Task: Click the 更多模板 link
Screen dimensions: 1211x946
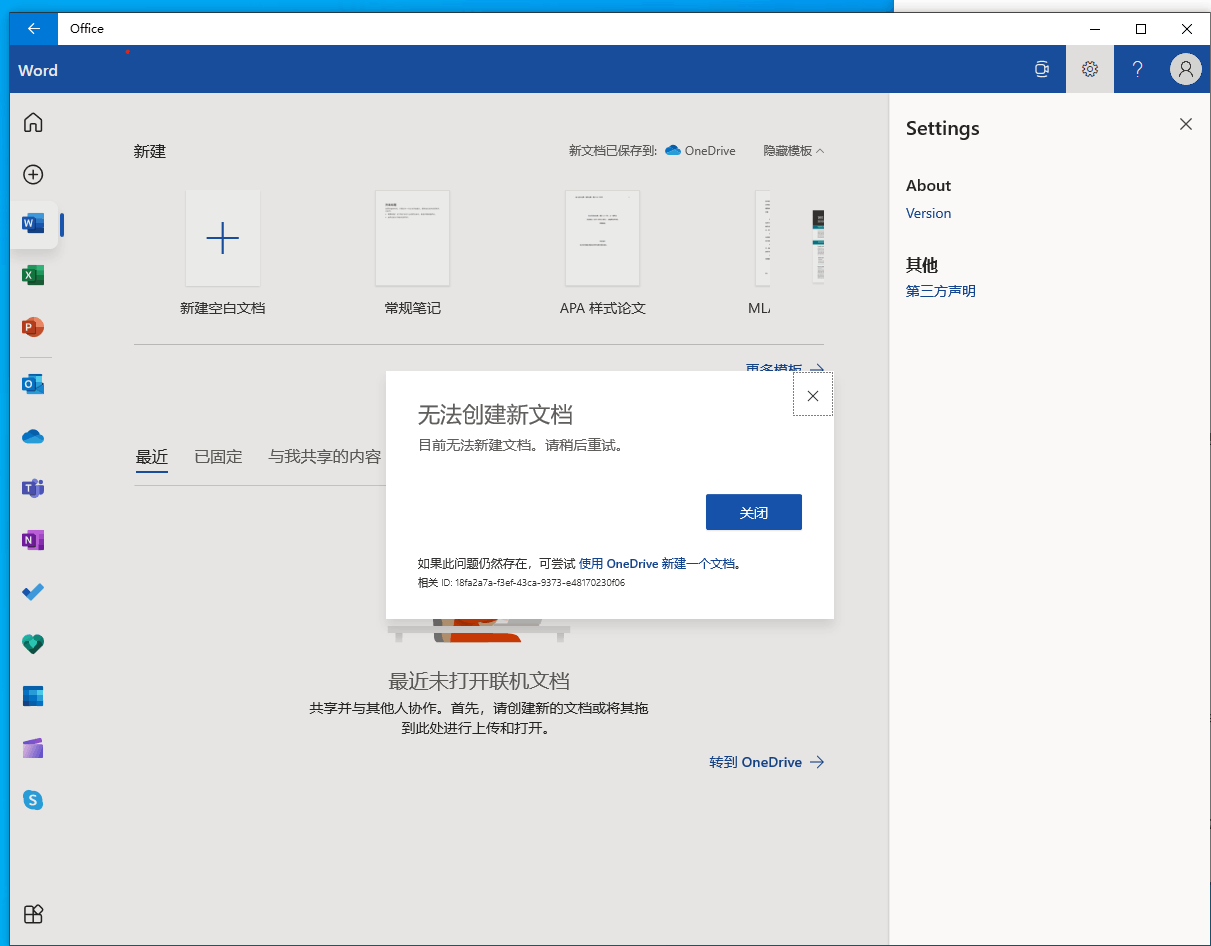Action: pos(785,368)
